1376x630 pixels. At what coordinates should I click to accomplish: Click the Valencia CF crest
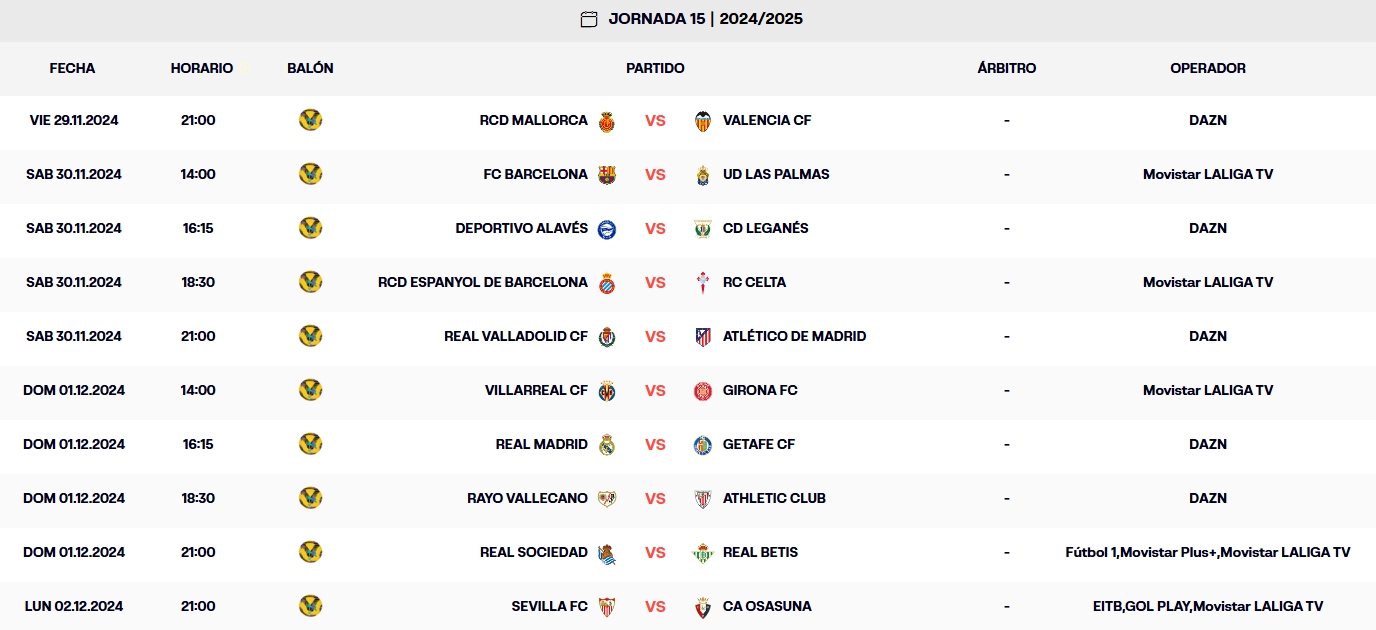click(703, 120)
